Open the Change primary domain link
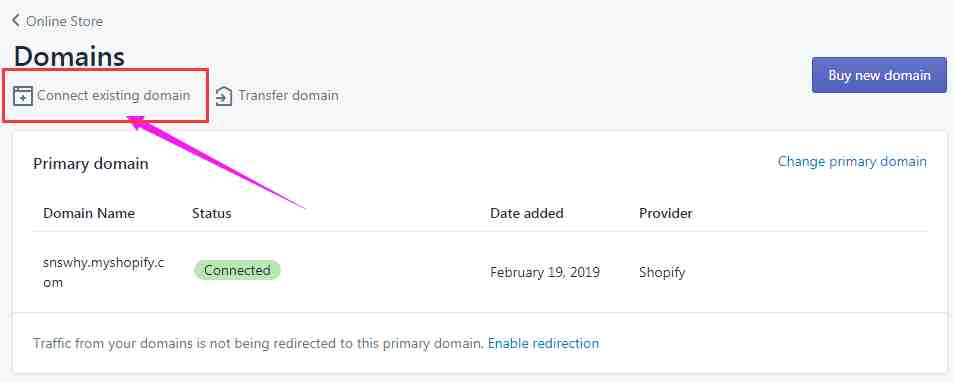 tap(852, 161)
